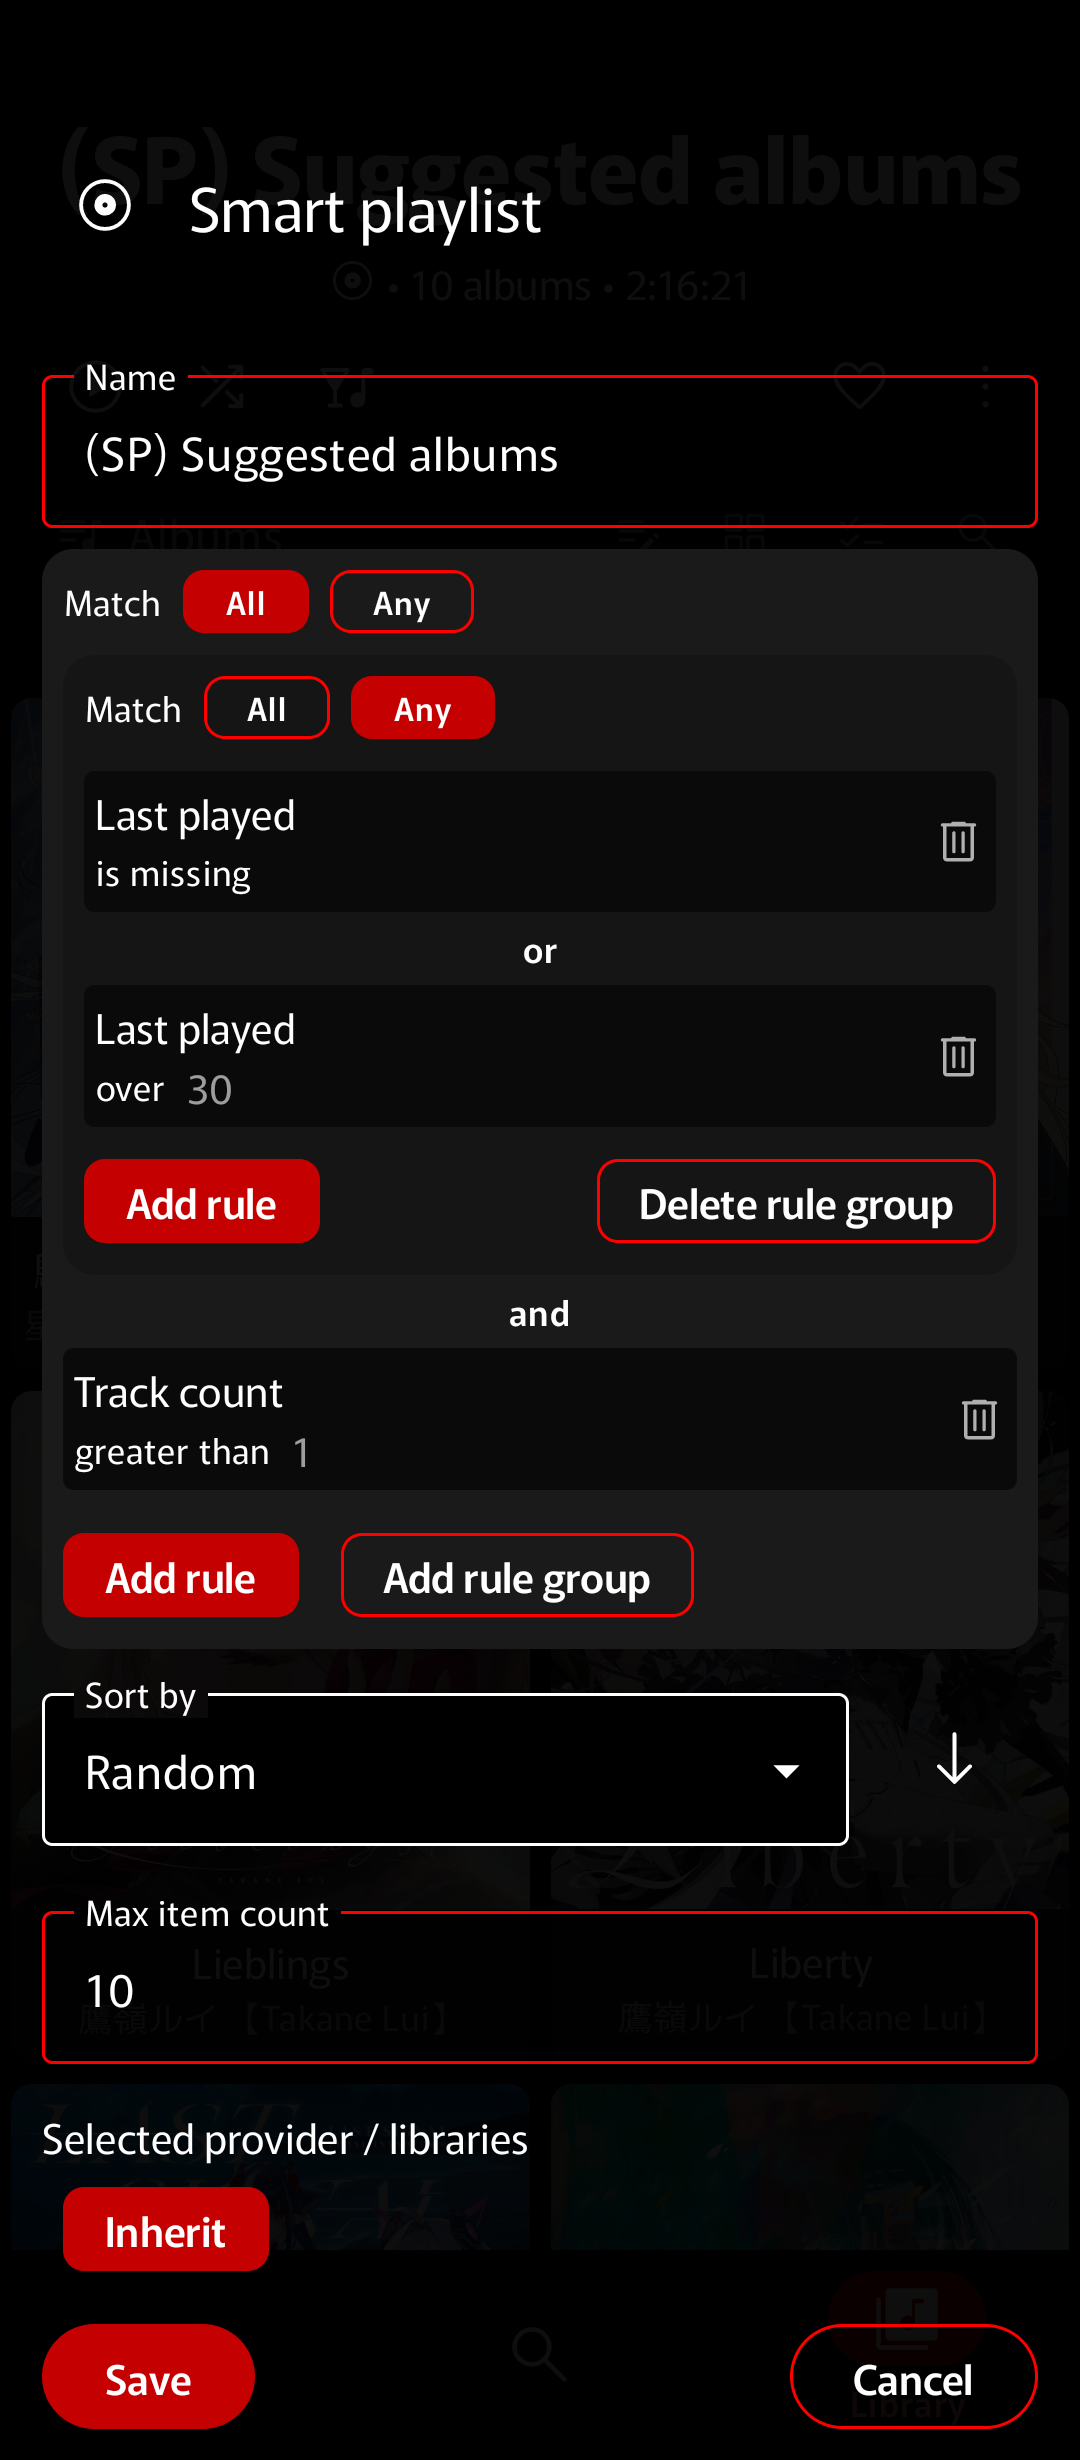Screen dimensions: 1080x2460
Task: Set outer Match to Any
Action: 402,602
